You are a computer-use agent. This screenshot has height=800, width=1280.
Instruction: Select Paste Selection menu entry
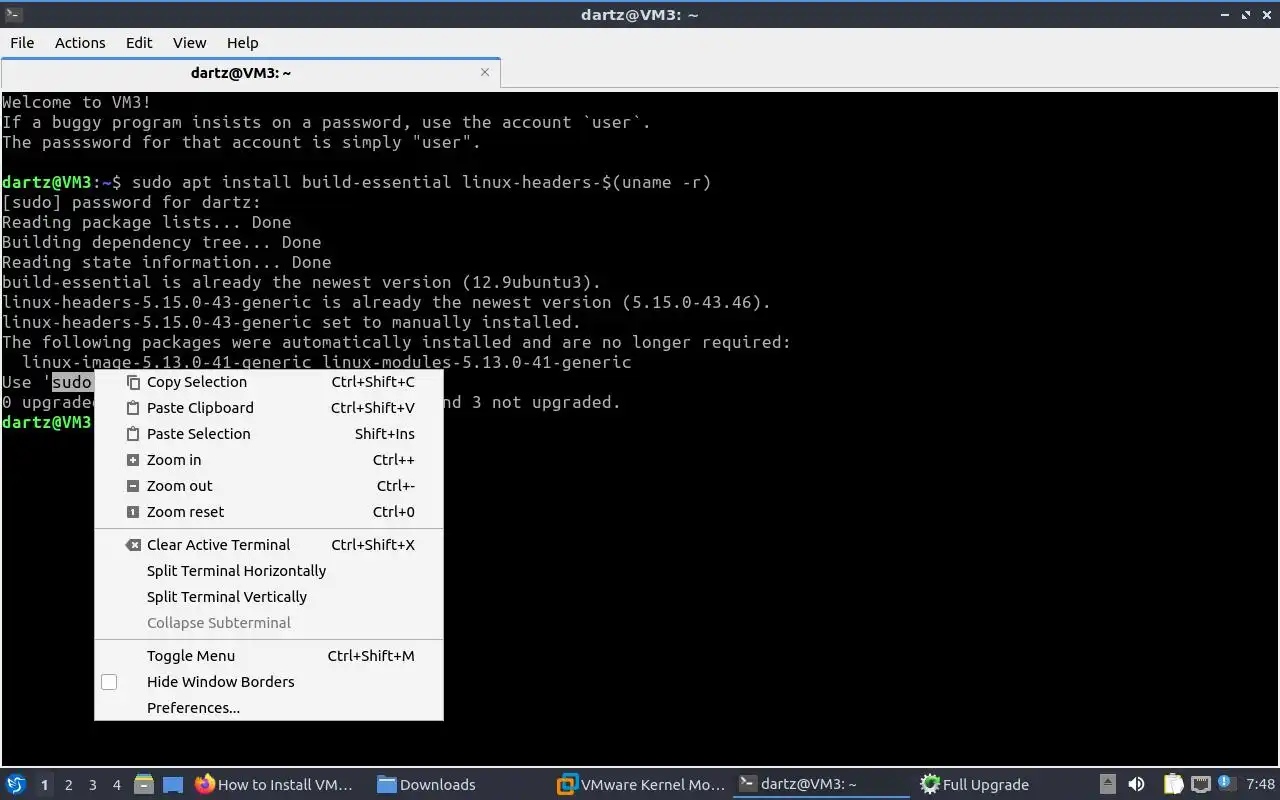[268, 434]
